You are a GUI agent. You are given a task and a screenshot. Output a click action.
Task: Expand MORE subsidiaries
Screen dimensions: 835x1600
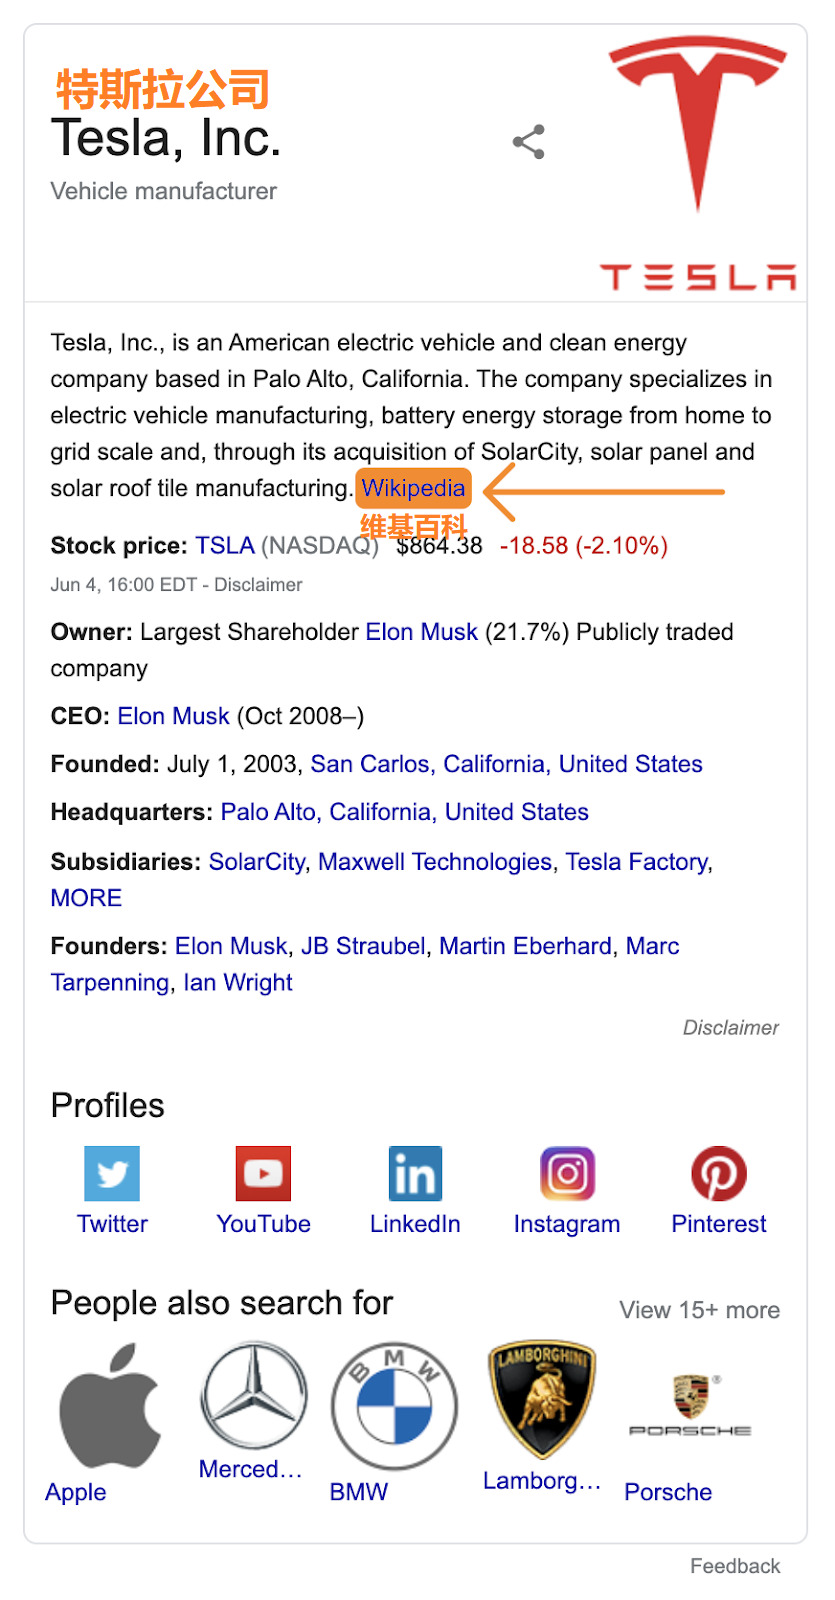[x=85, y=897]
